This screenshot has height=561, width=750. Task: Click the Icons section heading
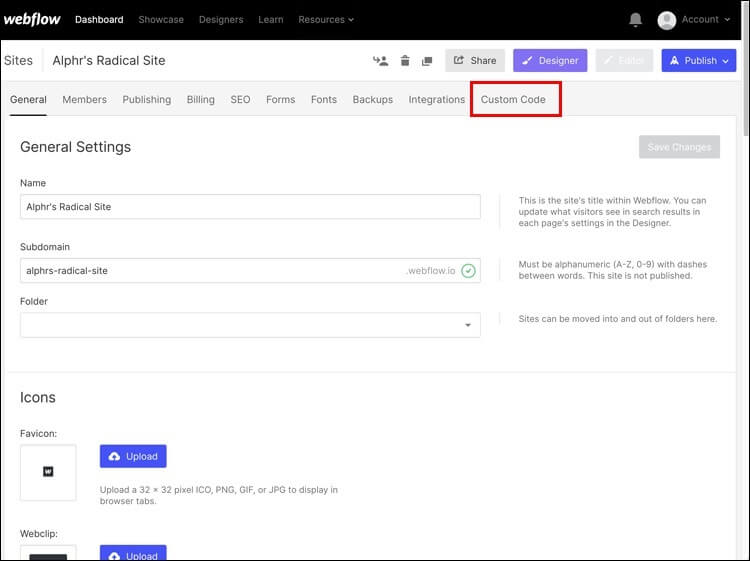coord(38,397)
